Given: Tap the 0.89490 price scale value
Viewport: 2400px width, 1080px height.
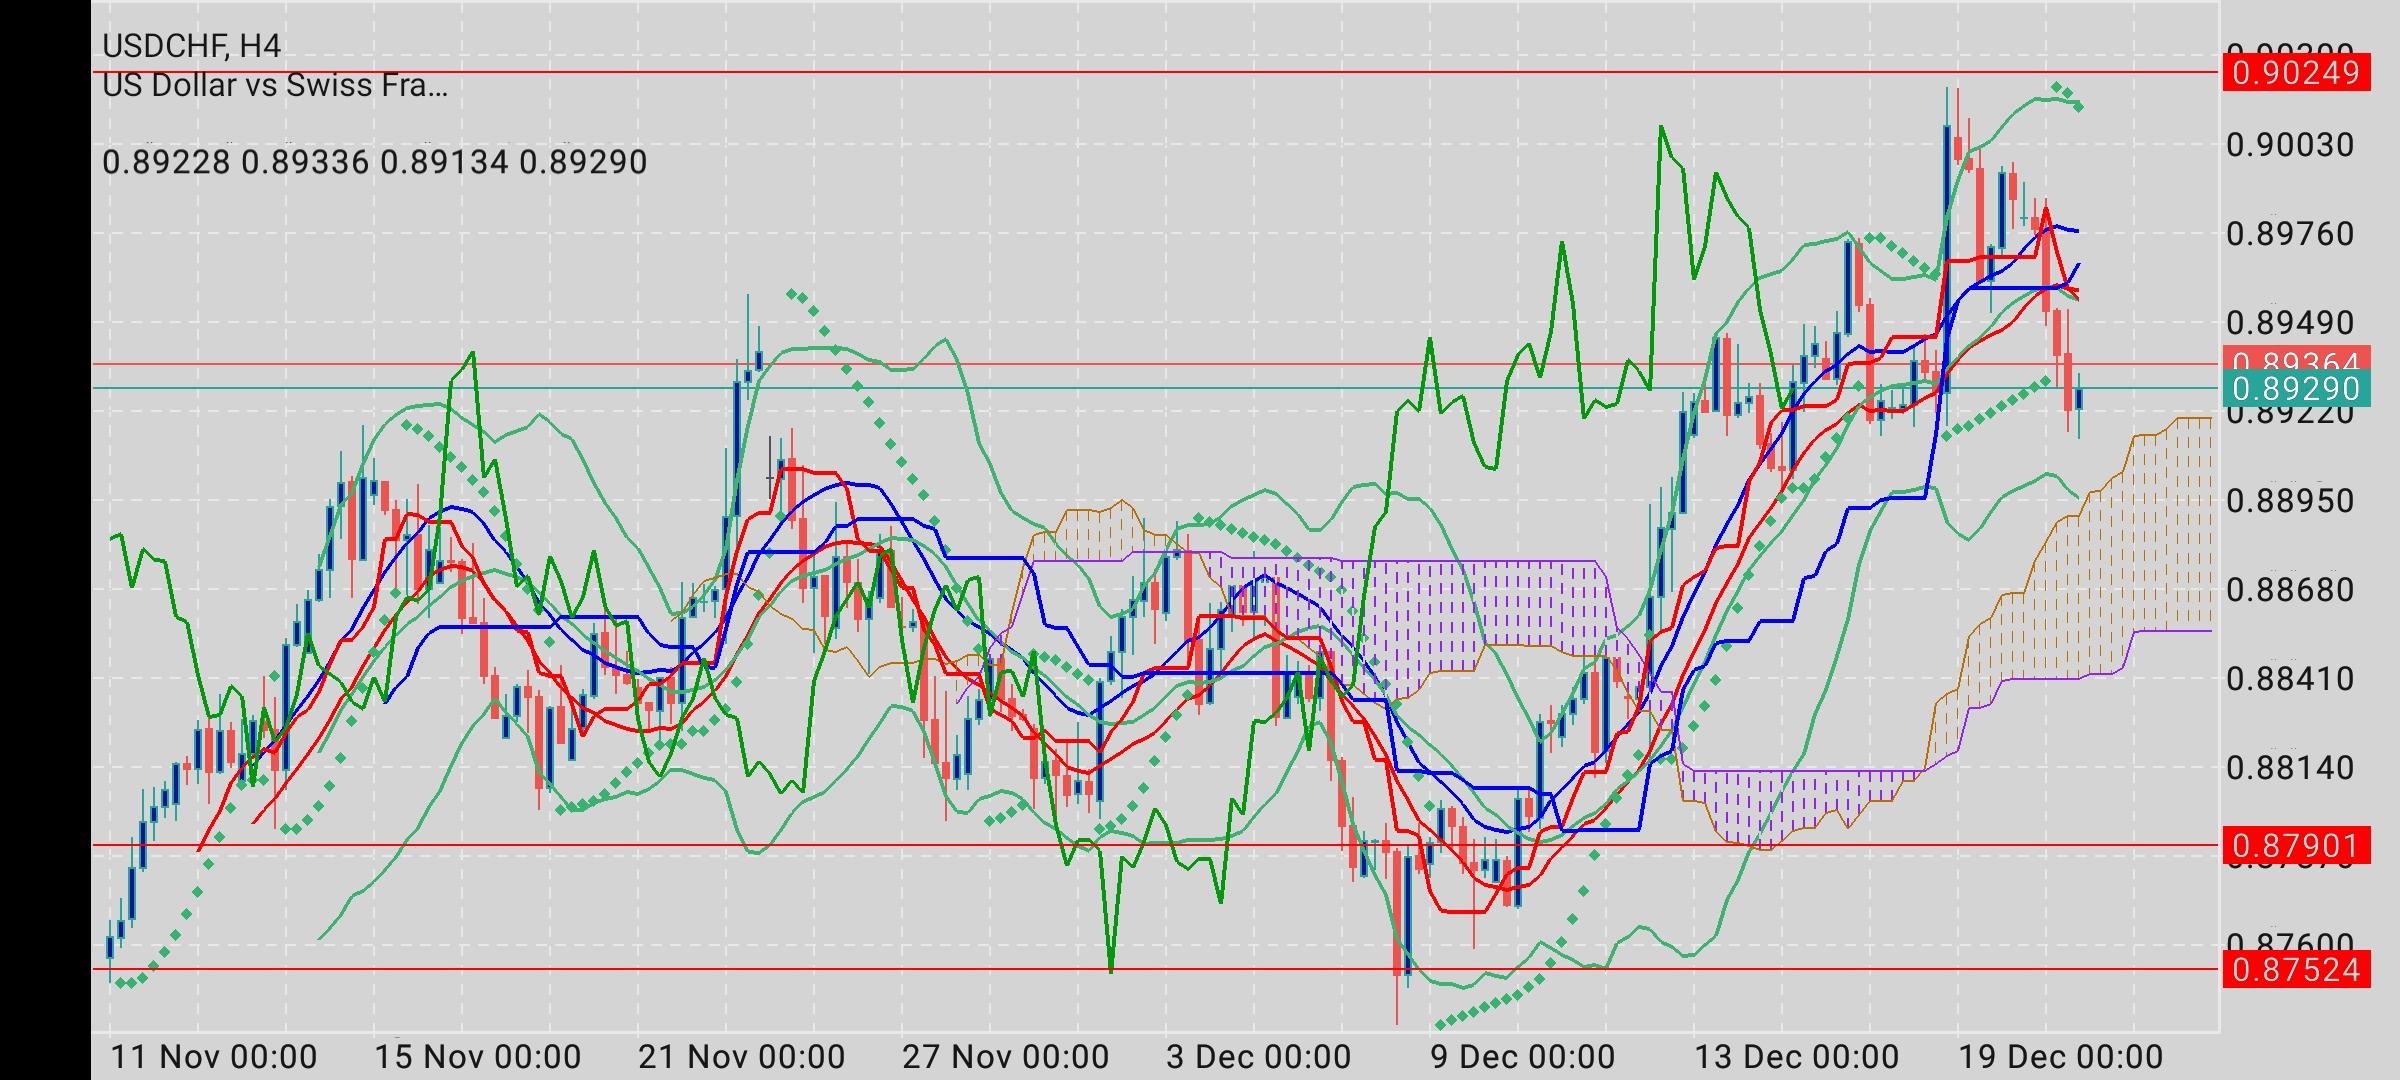Looking at the screenshot, I should 2290,323.
